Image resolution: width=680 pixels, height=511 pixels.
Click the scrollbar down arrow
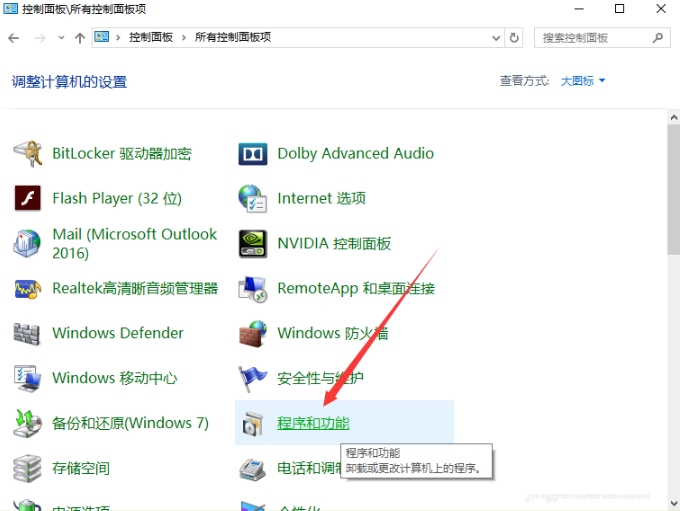coord(673,503)
